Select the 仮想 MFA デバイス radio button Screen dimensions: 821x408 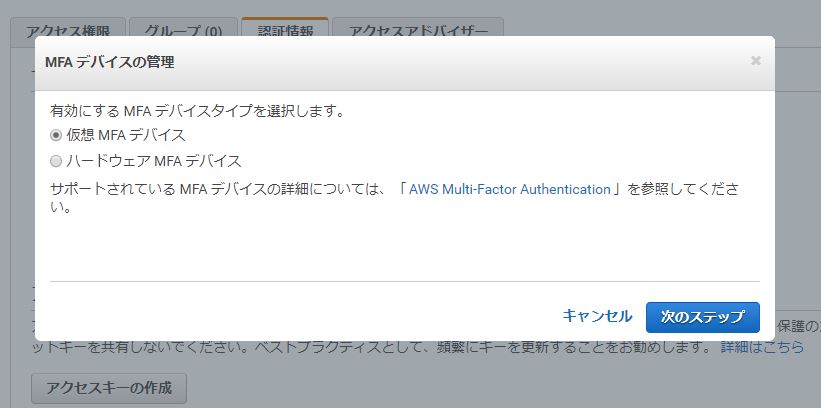(56, 136)
